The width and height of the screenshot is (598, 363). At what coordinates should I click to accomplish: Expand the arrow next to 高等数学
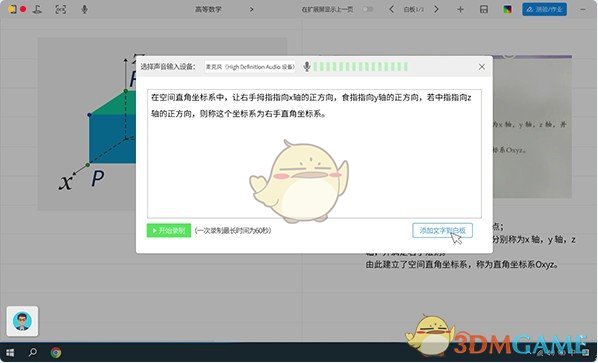[251, 9]
